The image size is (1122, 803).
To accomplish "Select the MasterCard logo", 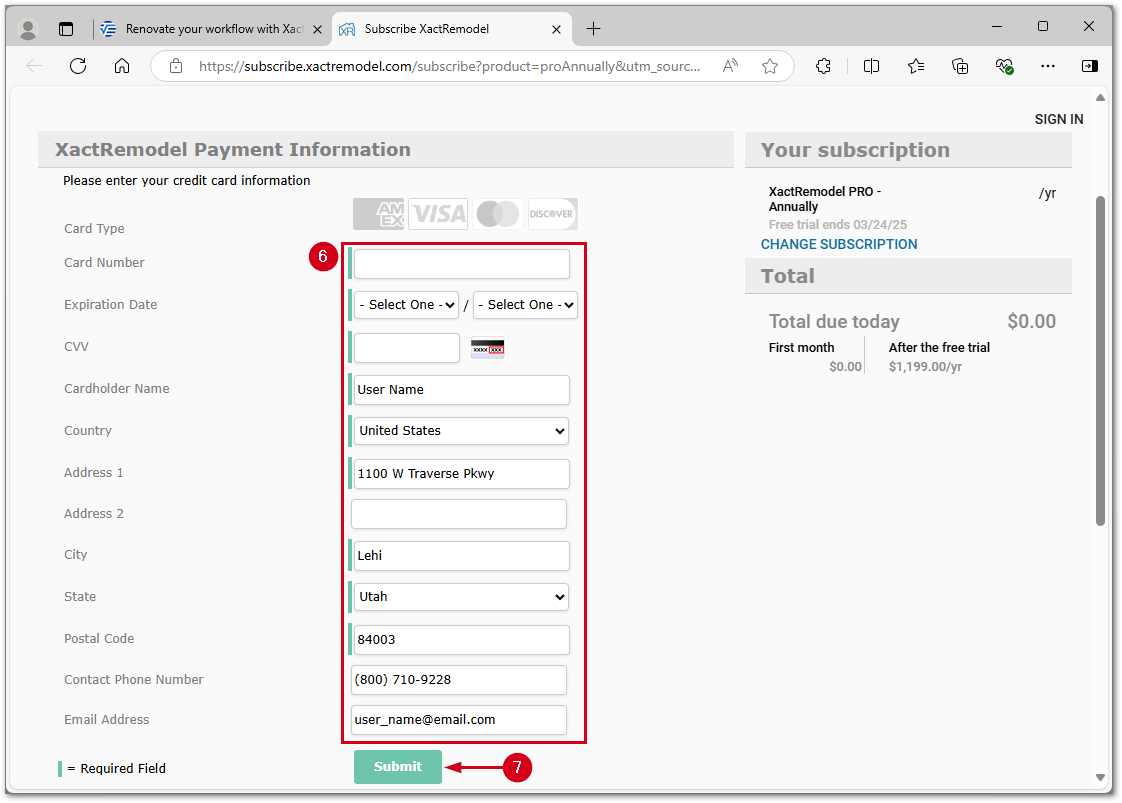I will pyautogui.click(x=498, y=214).
